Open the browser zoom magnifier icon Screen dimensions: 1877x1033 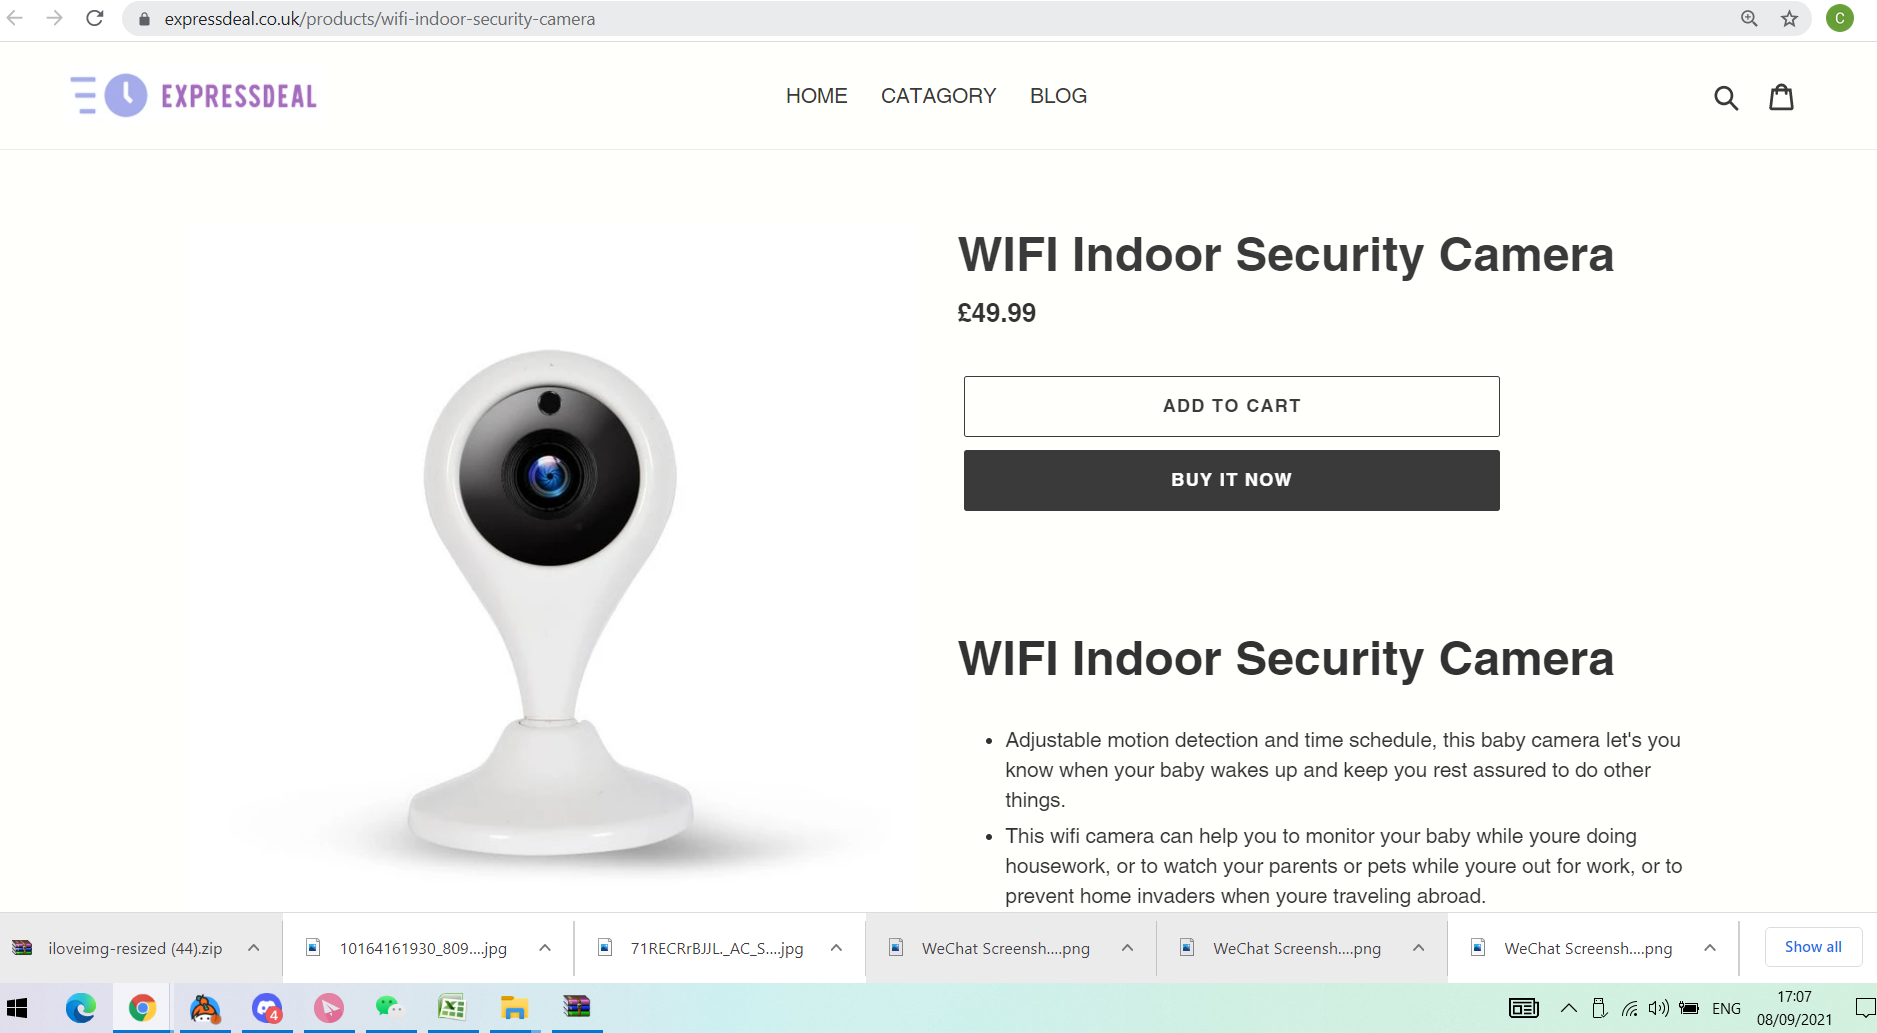[x=1749, y=19]
